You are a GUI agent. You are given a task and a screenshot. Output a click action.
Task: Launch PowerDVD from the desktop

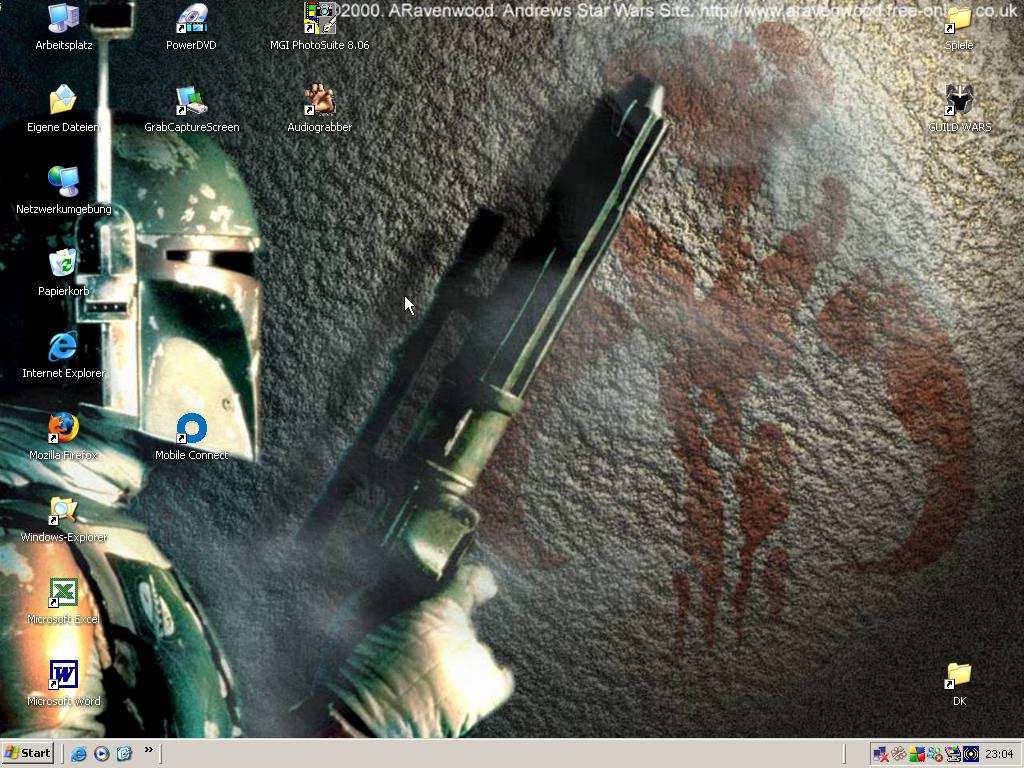click(x=191, y=19)
